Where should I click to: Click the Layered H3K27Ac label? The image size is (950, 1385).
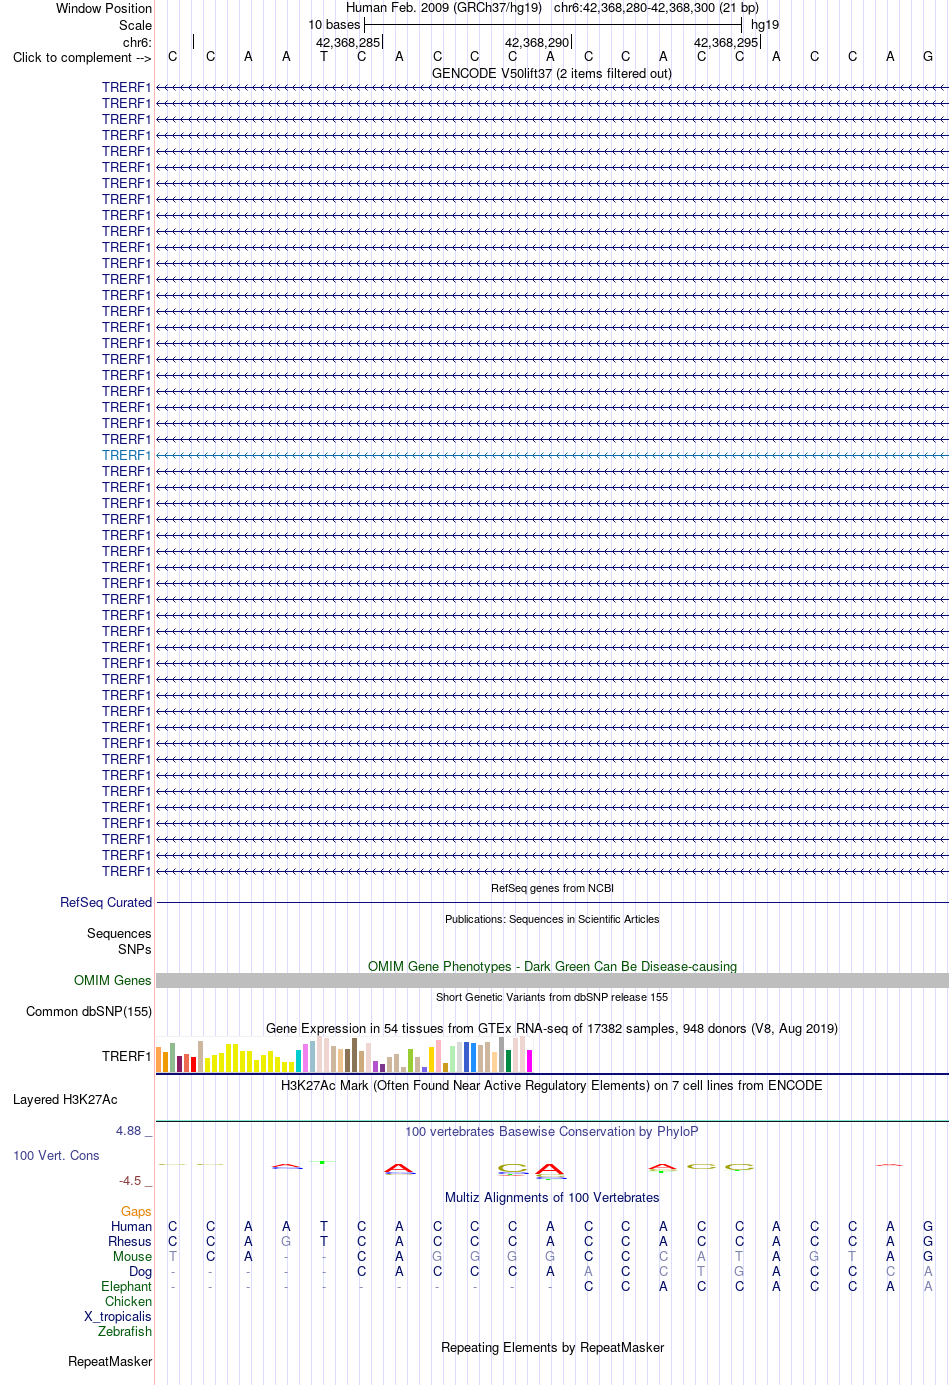click(x=65, y=1099)
